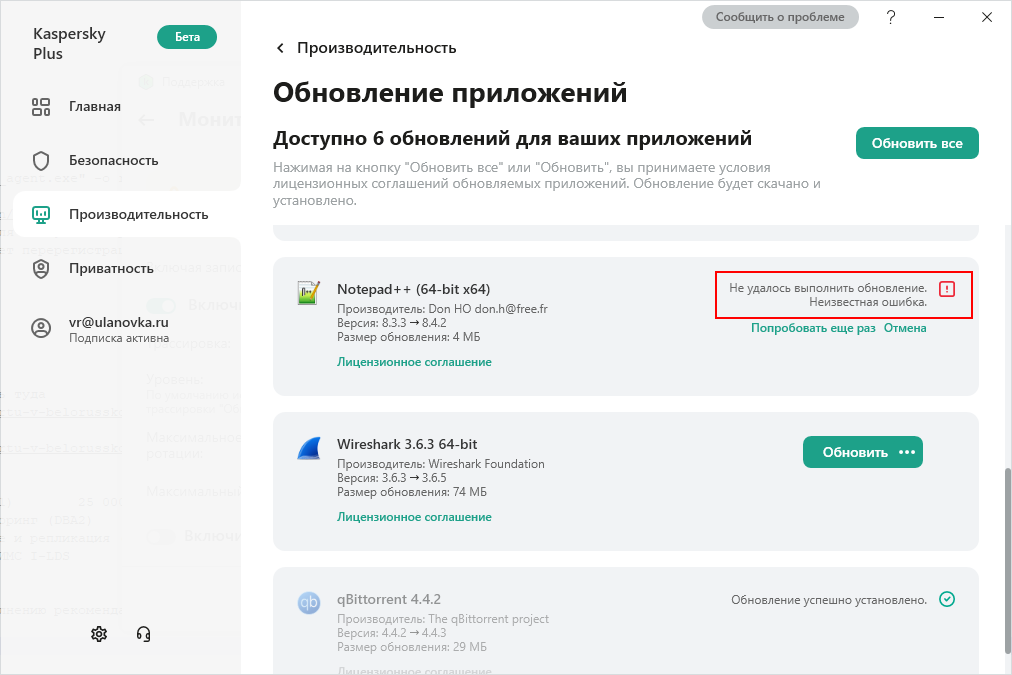Click the Notepad++ application icon
Image resolution: width=1012 pixels, height=675 pixels.
[309, 293]
